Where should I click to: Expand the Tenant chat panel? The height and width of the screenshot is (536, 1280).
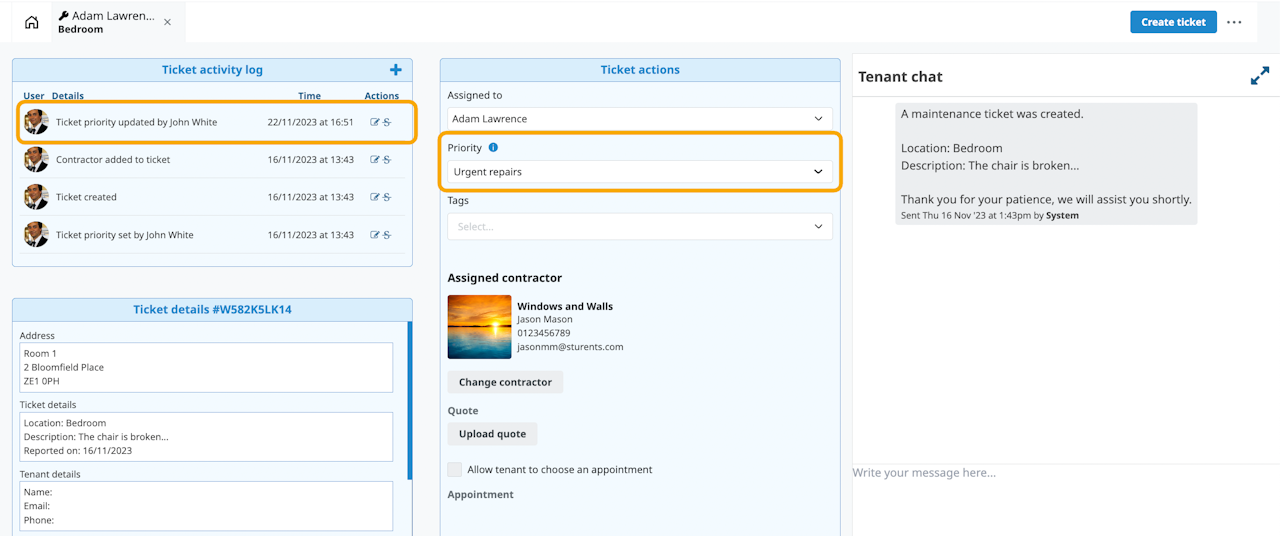1259,77
